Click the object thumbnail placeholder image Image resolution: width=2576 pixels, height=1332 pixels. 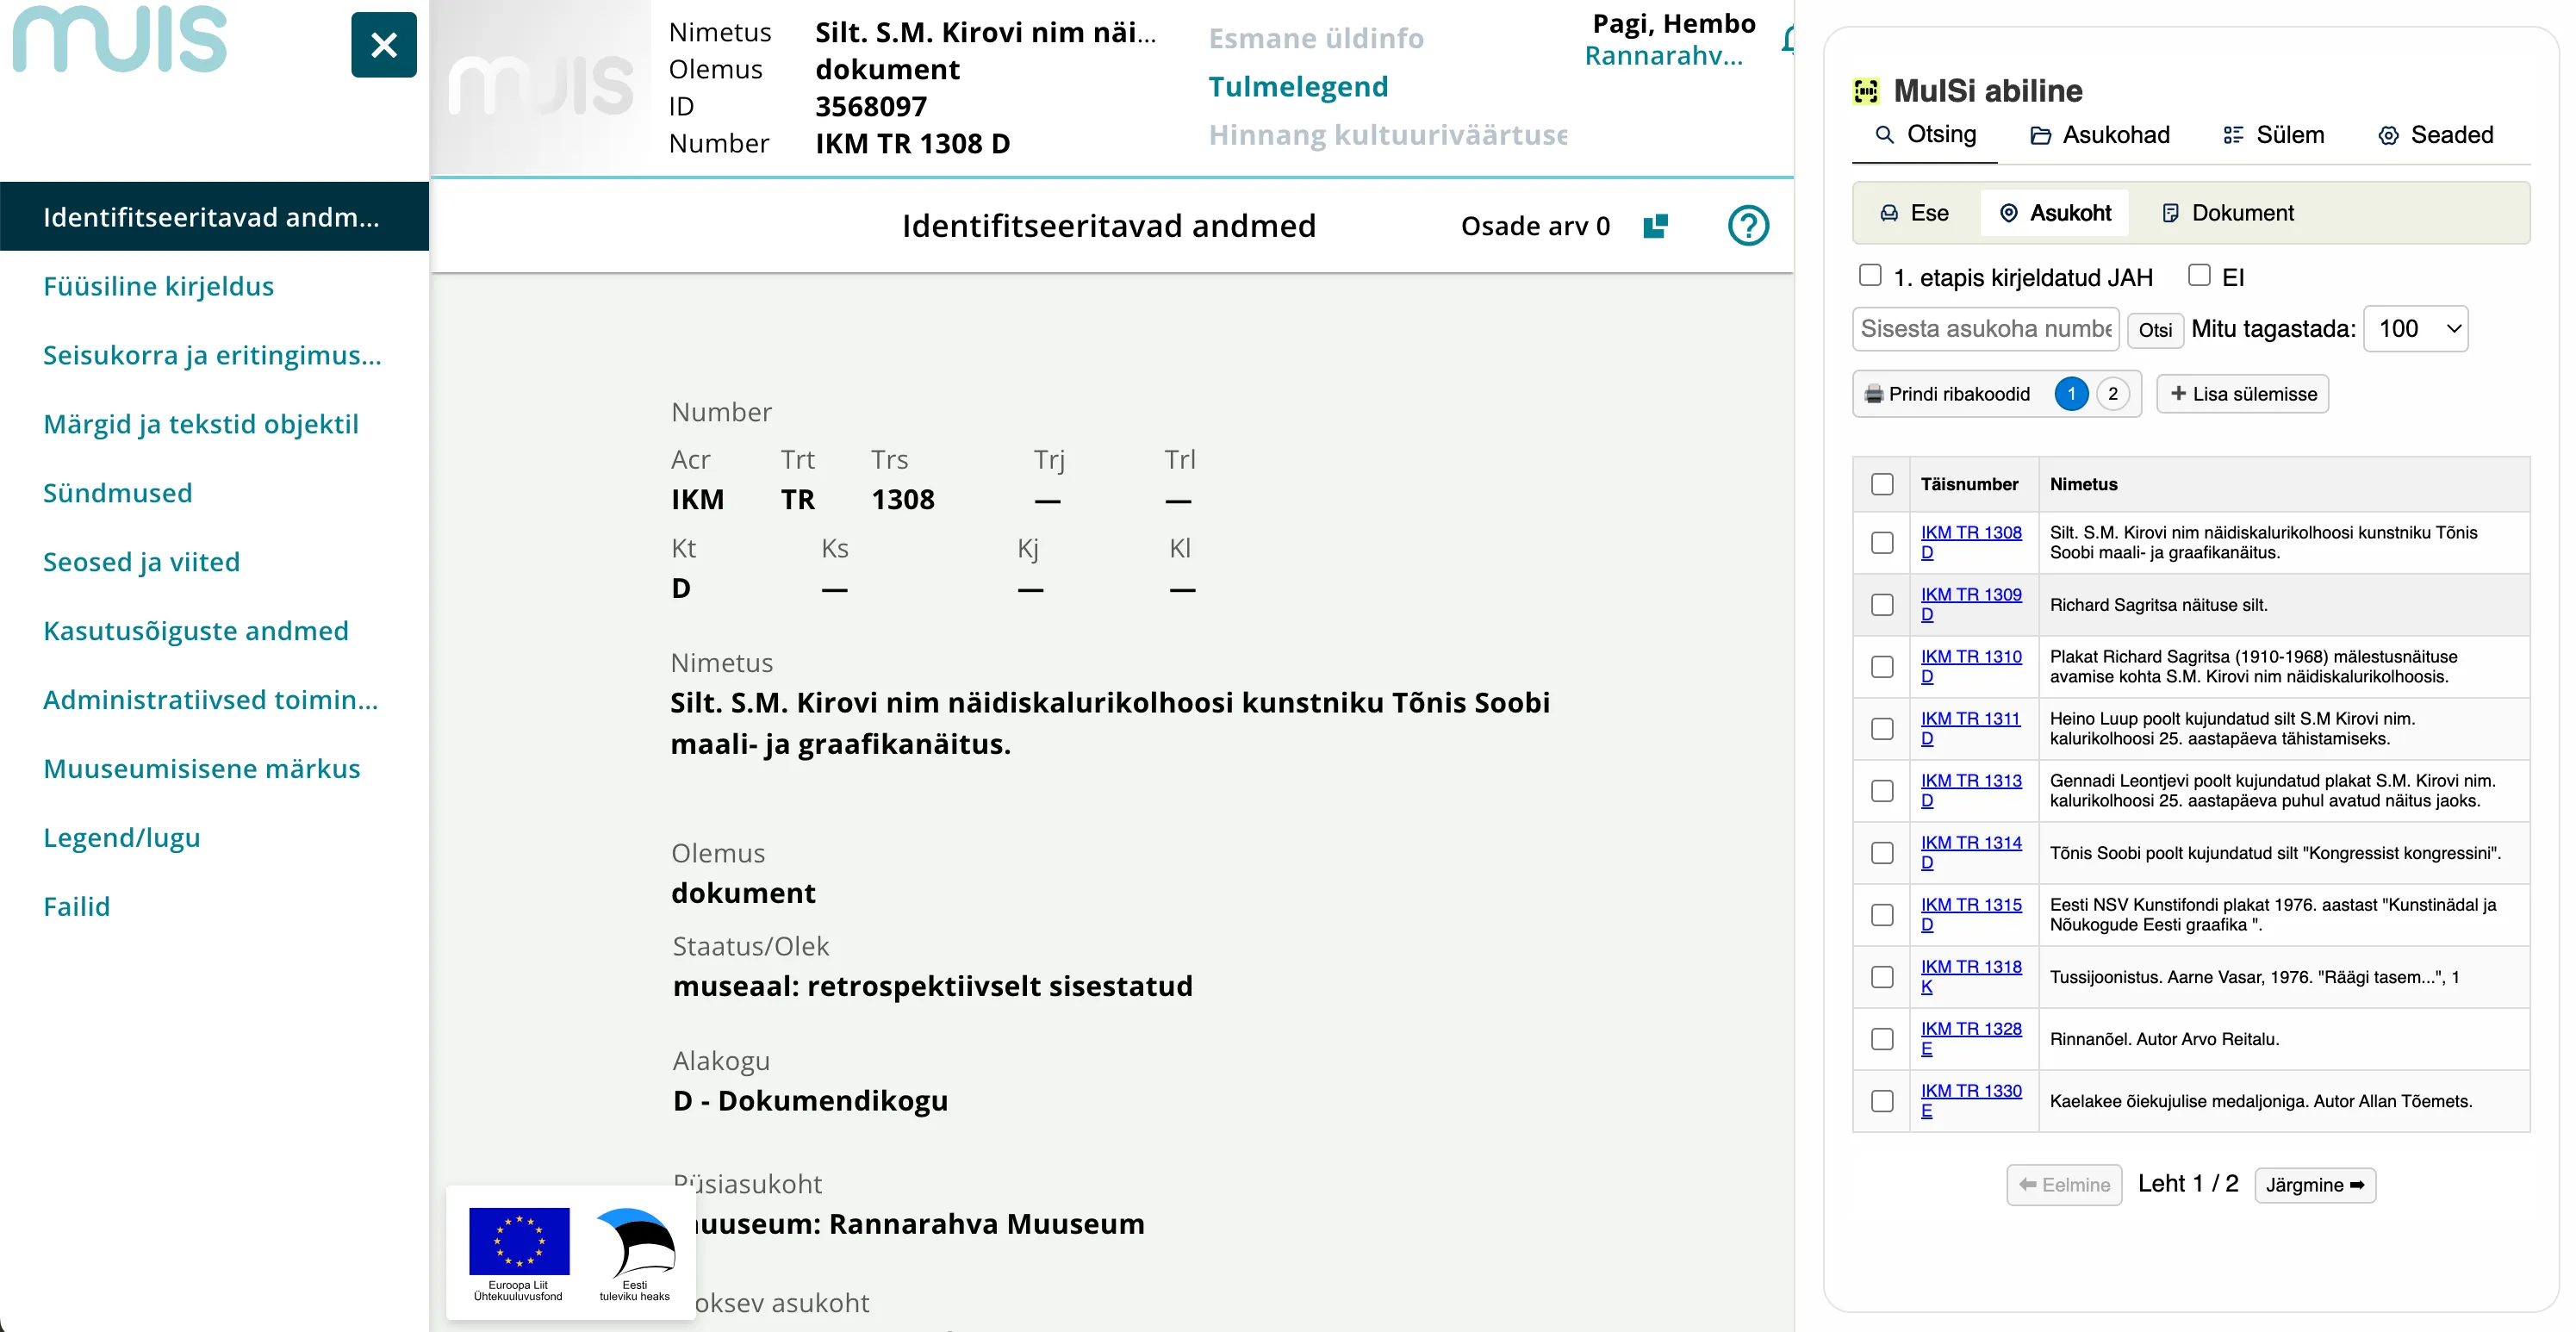click(541, 88)
